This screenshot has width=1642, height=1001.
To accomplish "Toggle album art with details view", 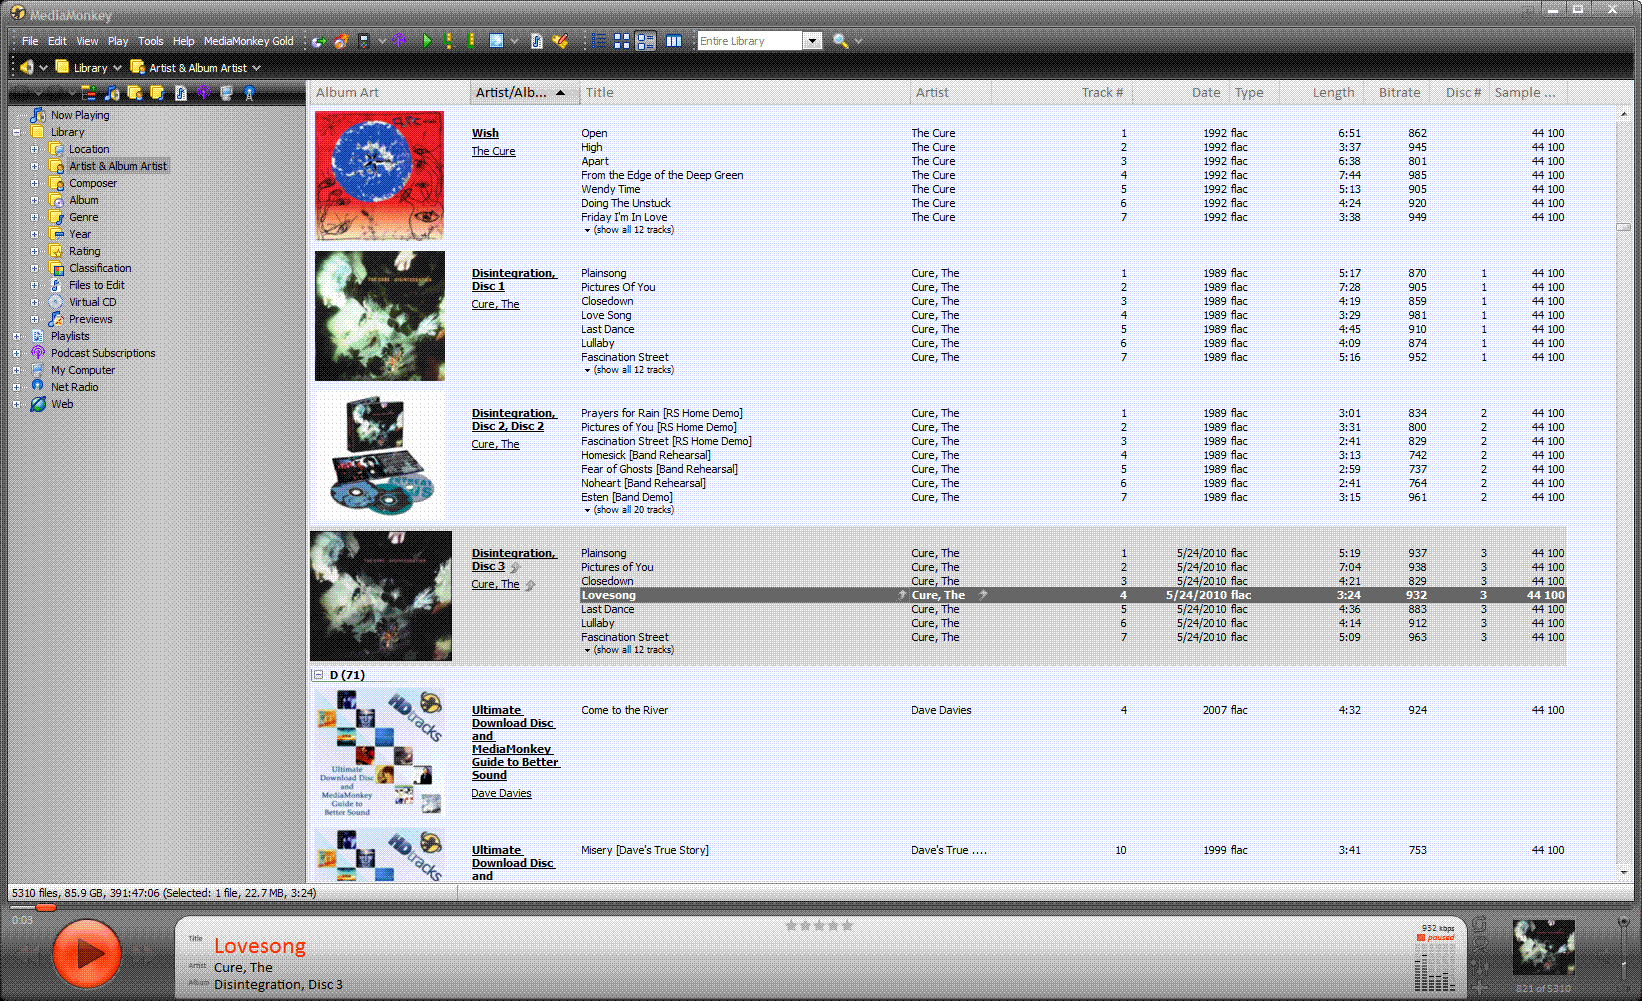I will pos(646,41).
